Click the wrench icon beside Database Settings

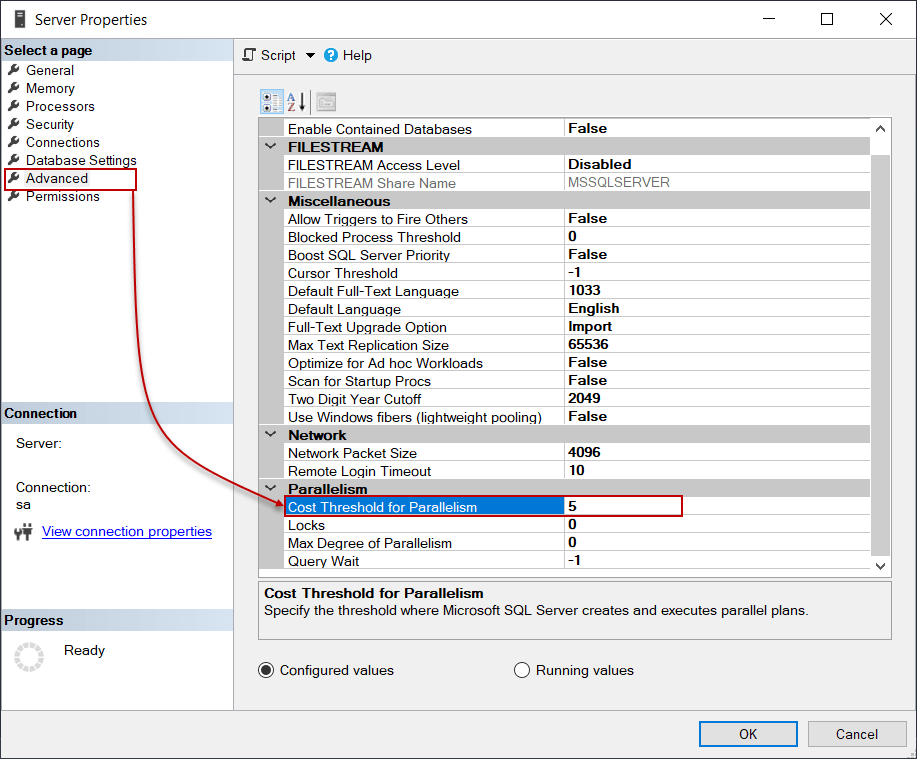[x=12, y=160]
